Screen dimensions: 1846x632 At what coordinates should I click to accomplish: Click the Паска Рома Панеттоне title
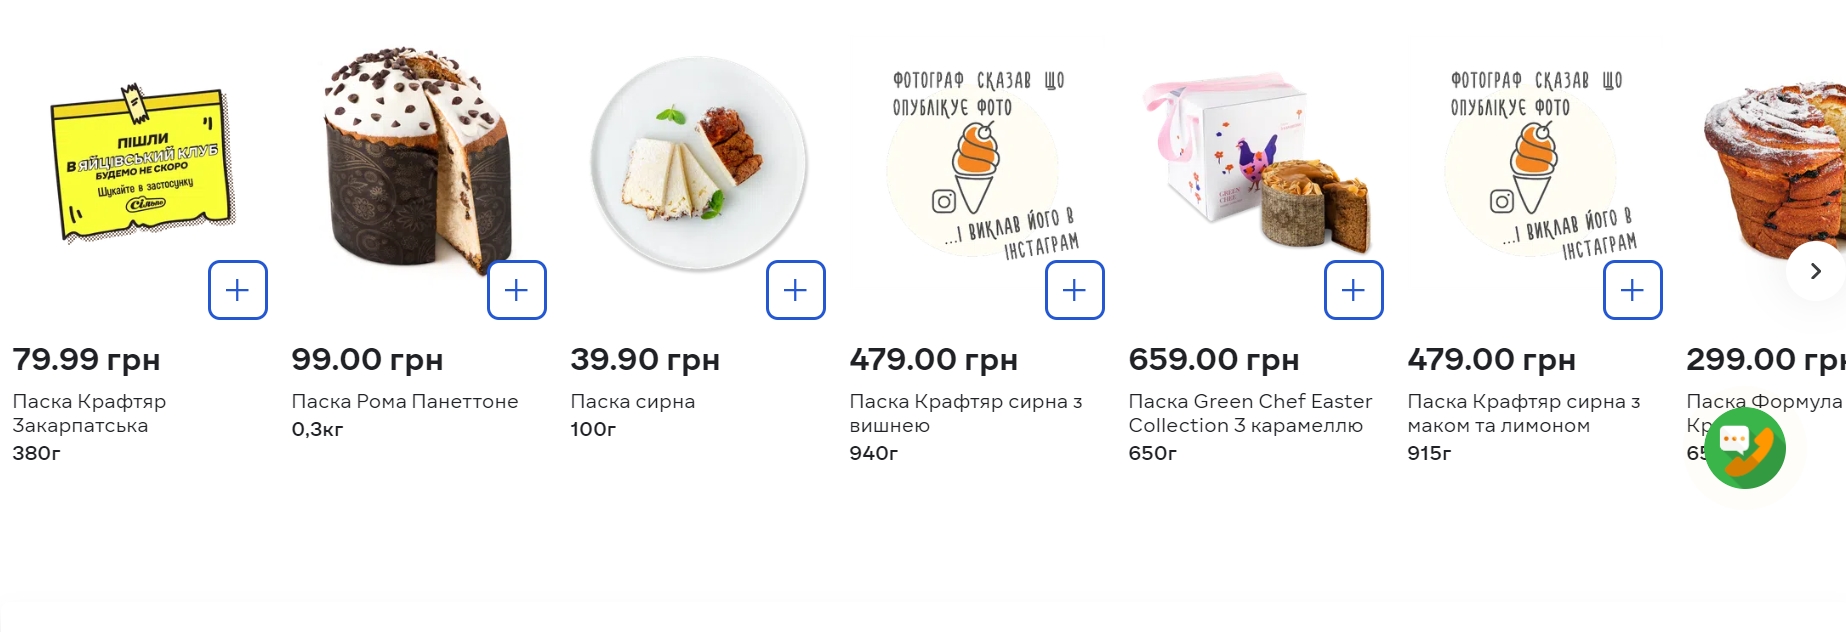tap(404, 401)
